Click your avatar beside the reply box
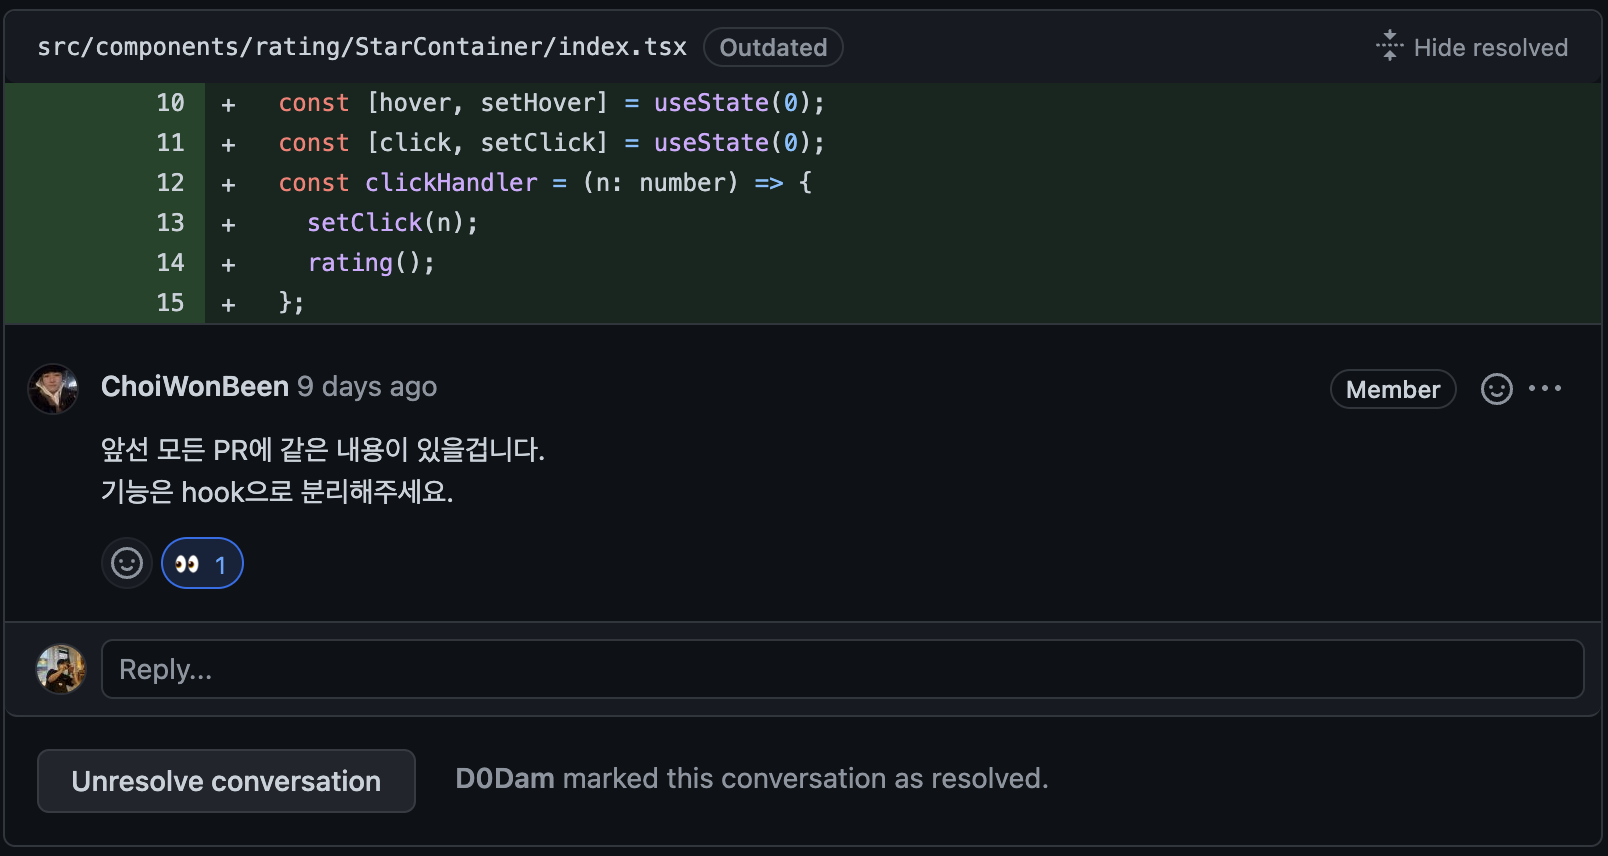The width and height of the screenshot is (1608, 856). click(61, 669)
